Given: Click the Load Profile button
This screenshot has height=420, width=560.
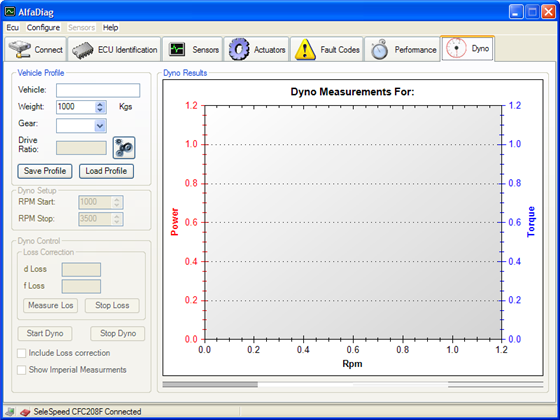Looking at the screenshot, I should pos(106,171).
